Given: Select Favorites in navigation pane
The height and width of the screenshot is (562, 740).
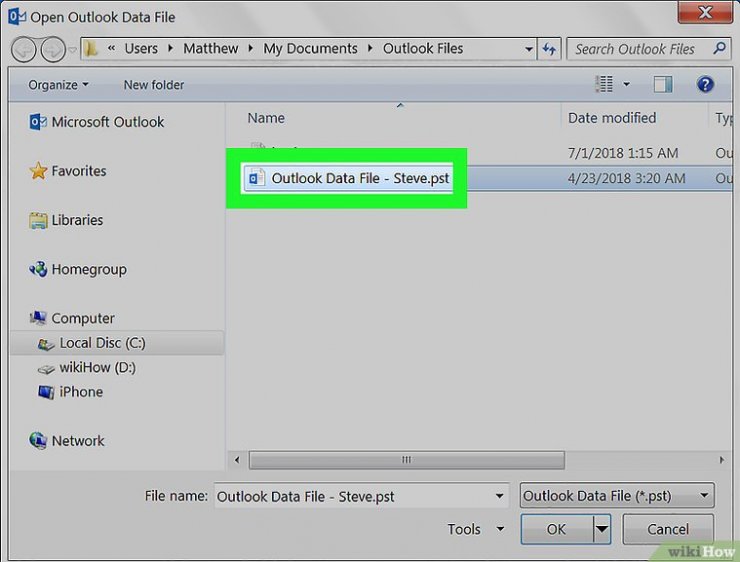Looking at the screenshot, I should (79, 171).
